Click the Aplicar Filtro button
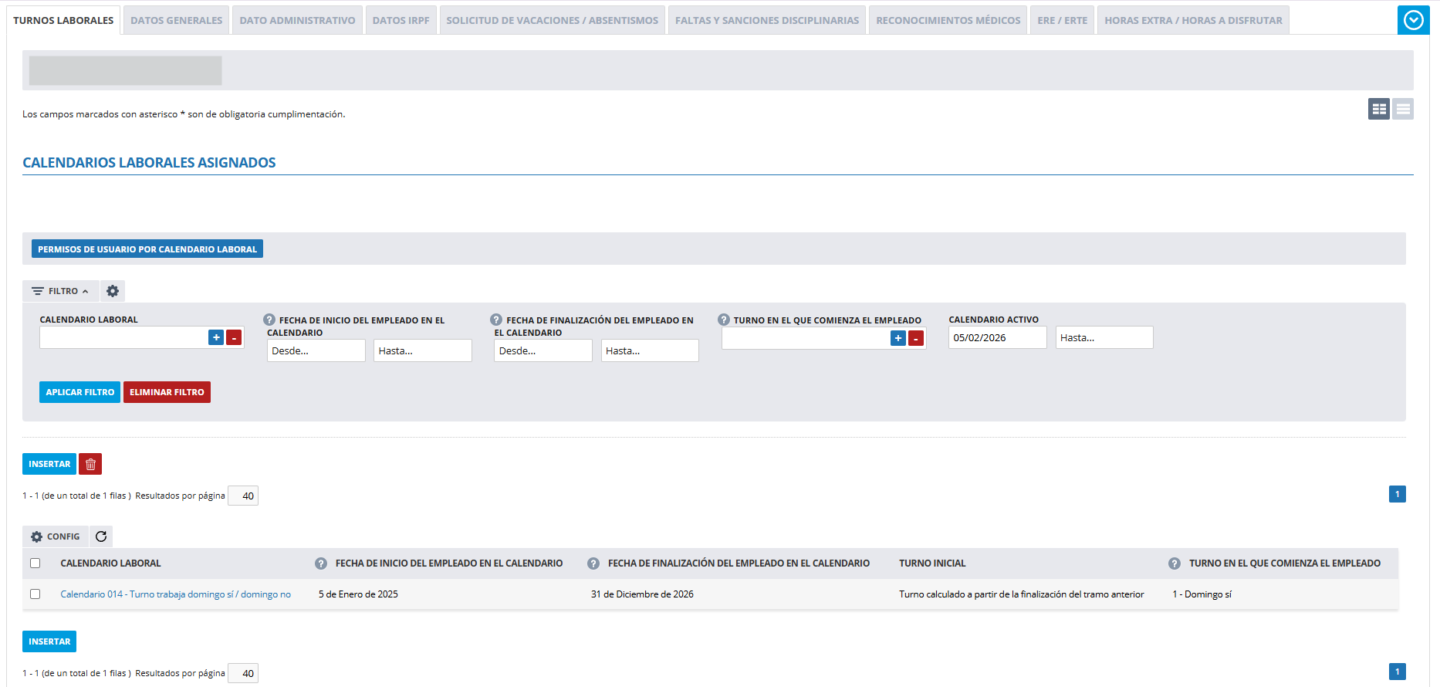 pos(80,392)
